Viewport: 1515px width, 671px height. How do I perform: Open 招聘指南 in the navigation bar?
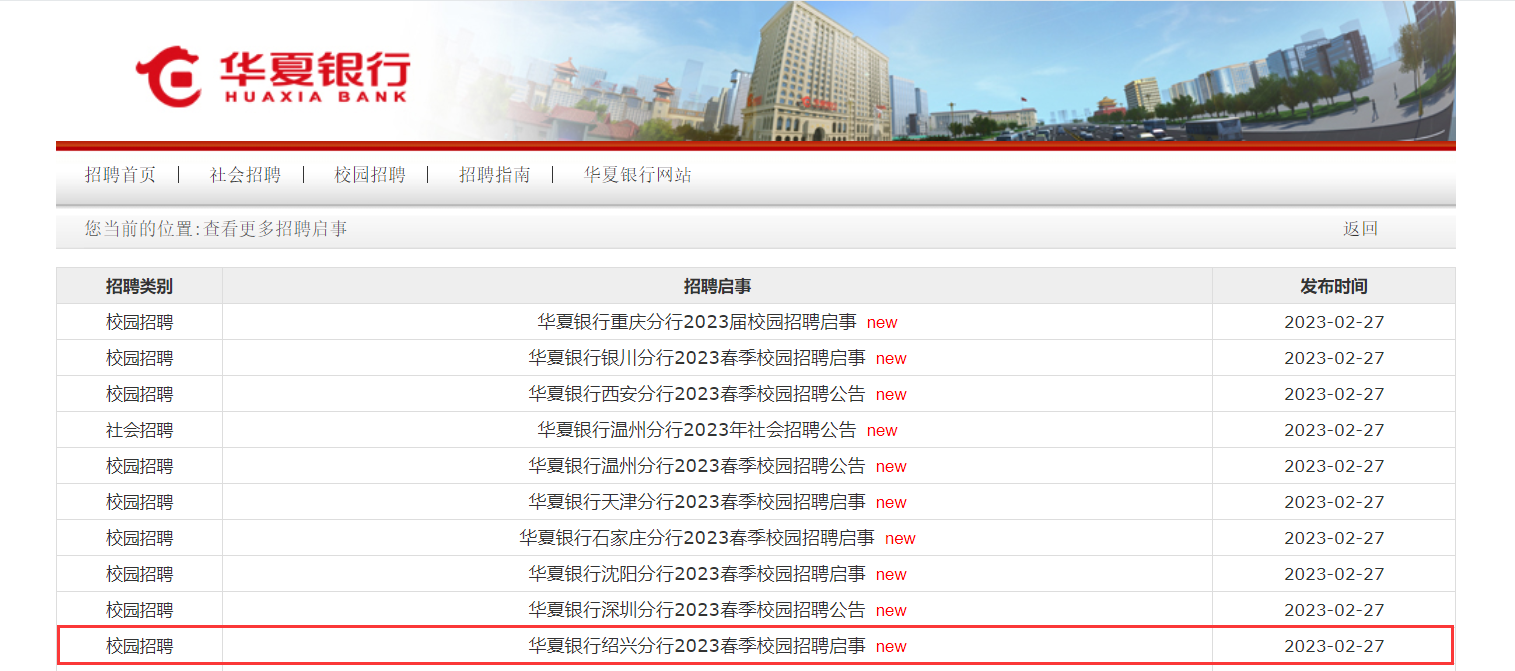494,175
